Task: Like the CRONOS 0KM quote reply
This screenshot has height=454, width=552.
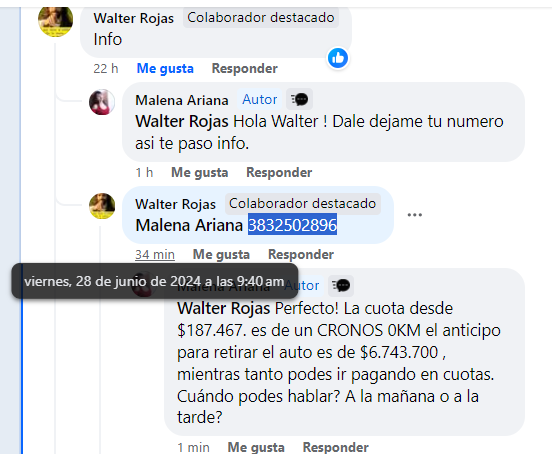Action: [x=256, y=447]
